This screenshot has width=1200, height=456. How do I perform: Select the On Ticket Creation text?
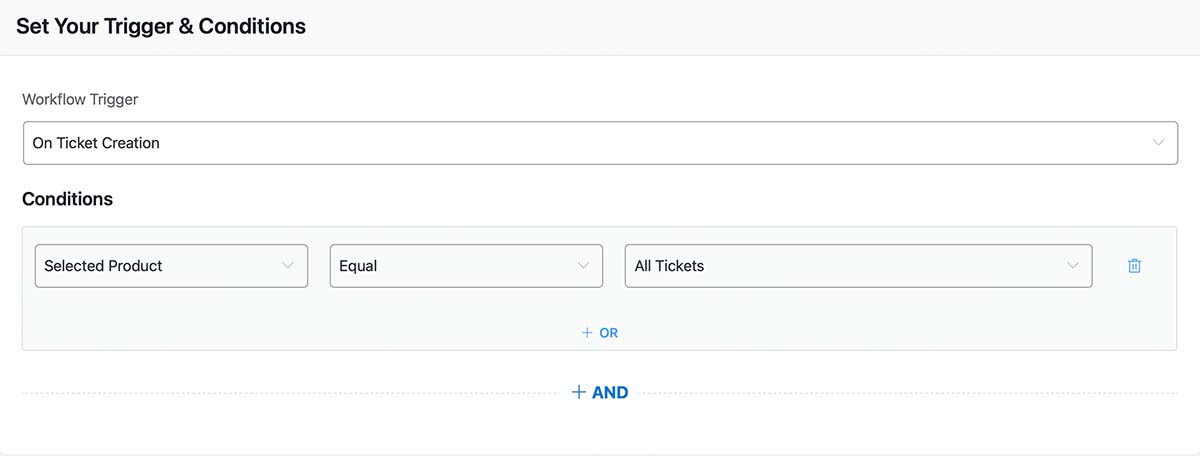[x=96, y=143]
